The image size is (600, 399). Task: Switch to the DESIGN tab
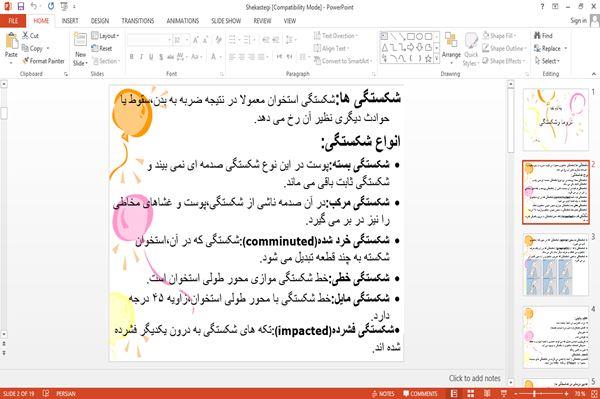click(100, 21)
